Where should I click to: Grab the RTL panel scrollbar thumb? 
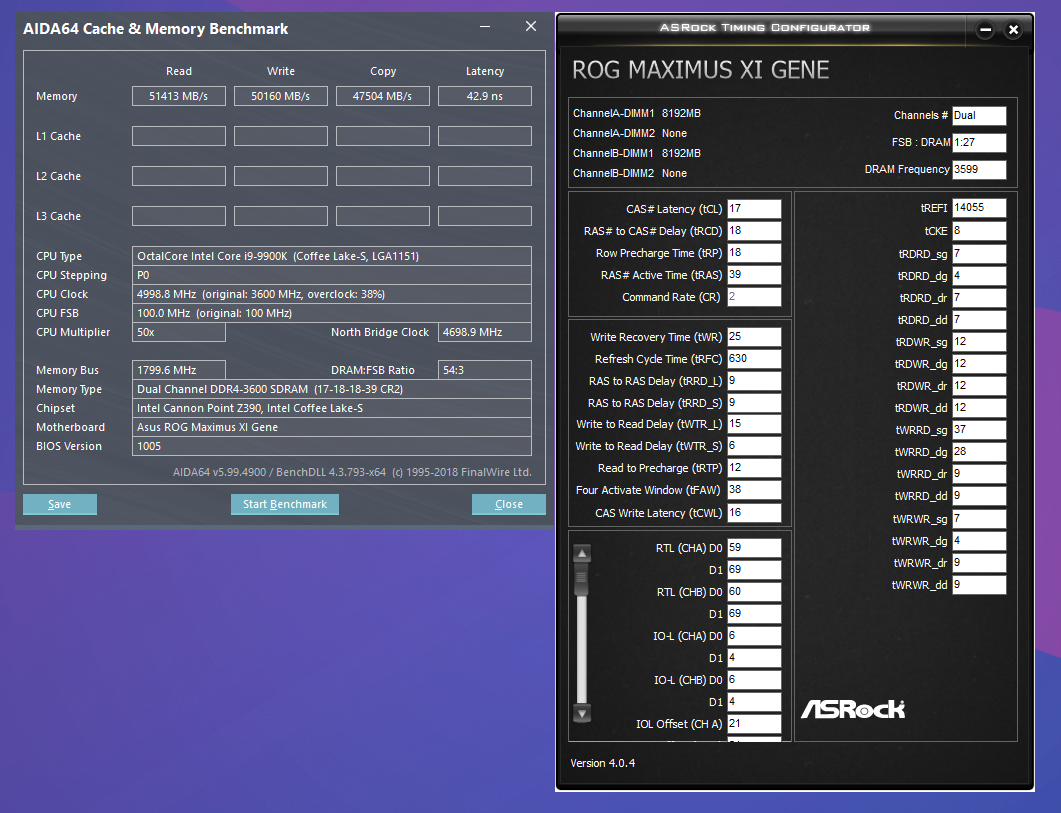click(582, 581)
